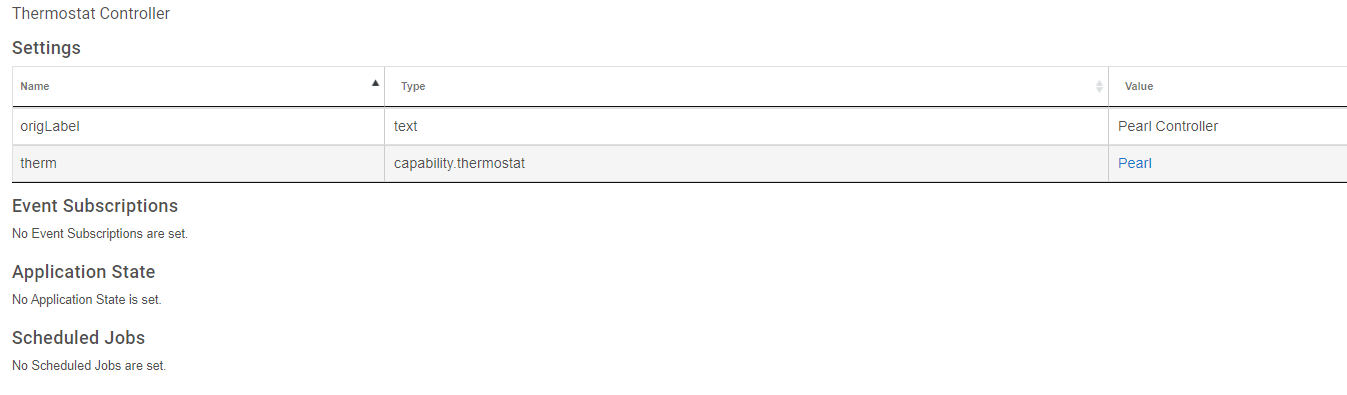Viewport: 1347px width, 395px height.
Task: Click the Type column sort arrows icon
Action: click(1099, 86)
